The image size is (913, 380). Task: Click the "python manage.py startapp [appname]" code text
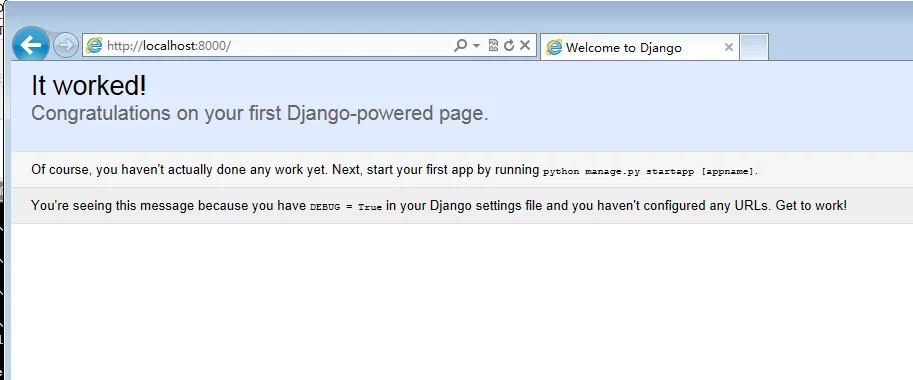click(649, 172)
